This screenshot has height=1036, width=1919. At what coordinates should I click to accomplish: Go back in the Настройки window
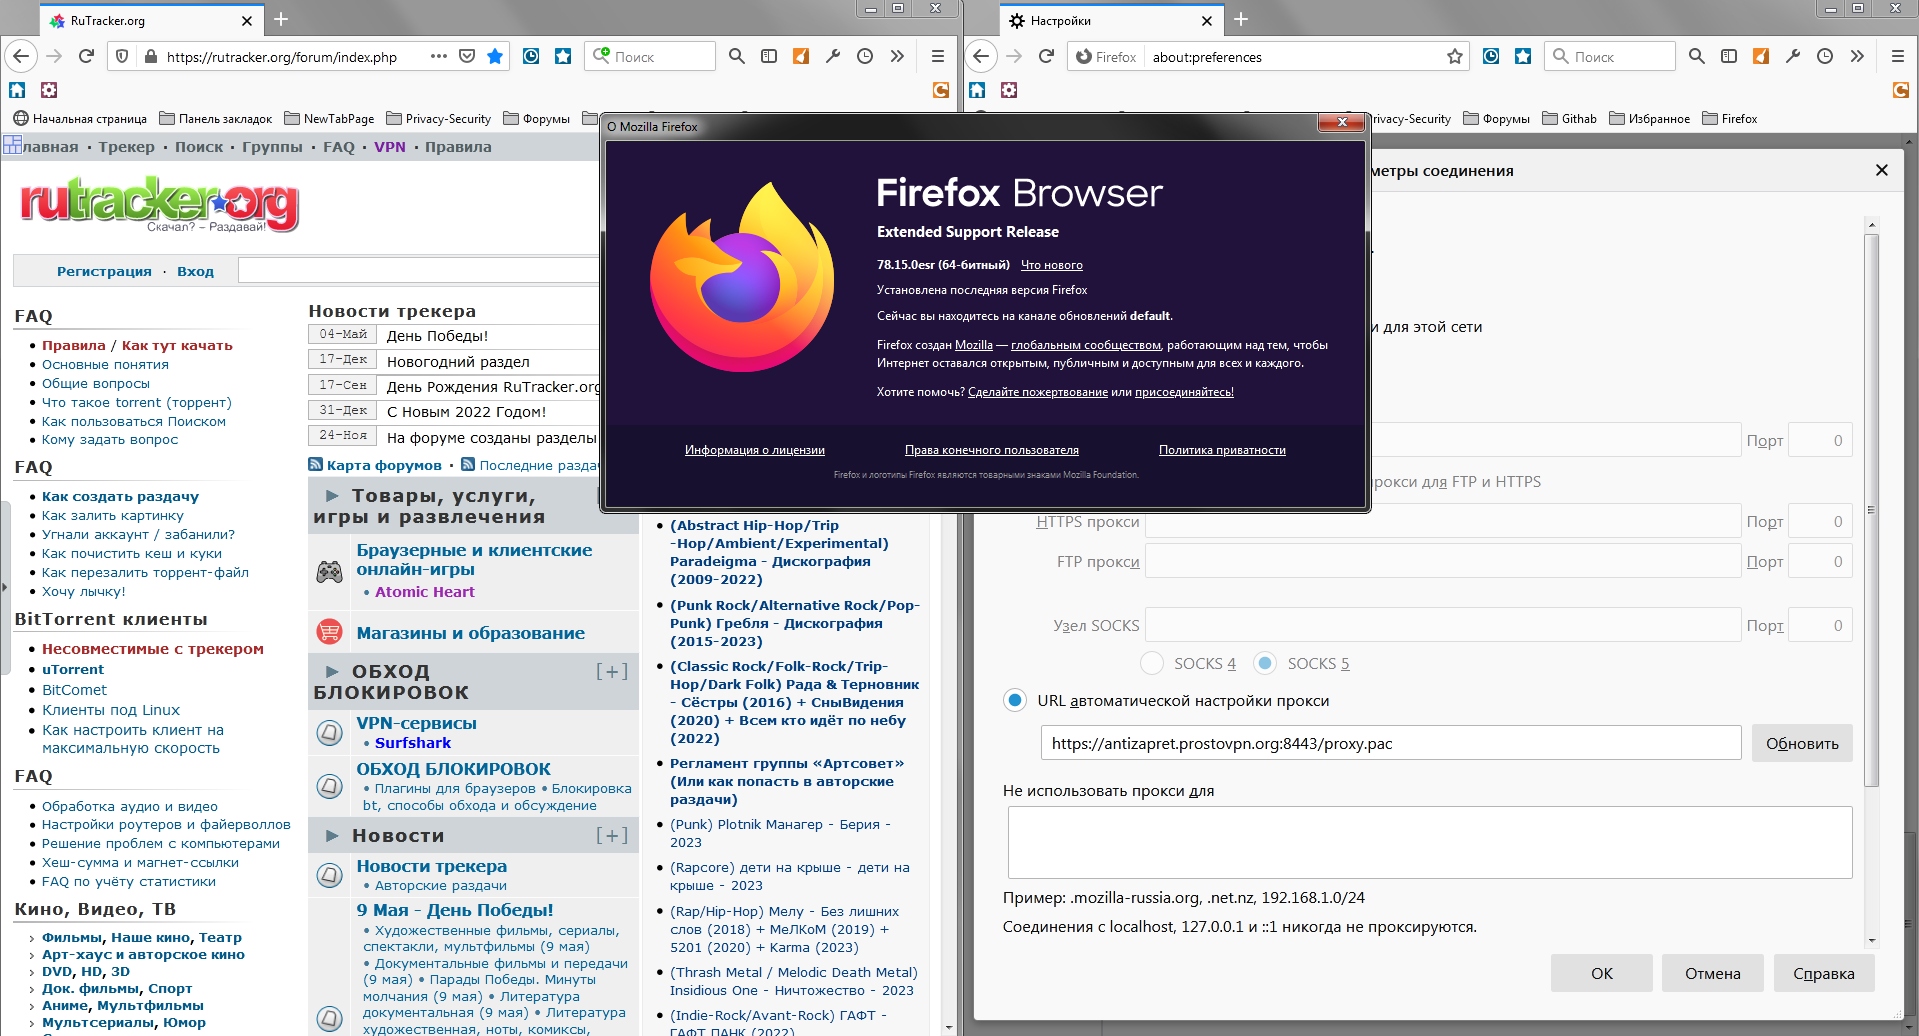(x=982, y=57)
